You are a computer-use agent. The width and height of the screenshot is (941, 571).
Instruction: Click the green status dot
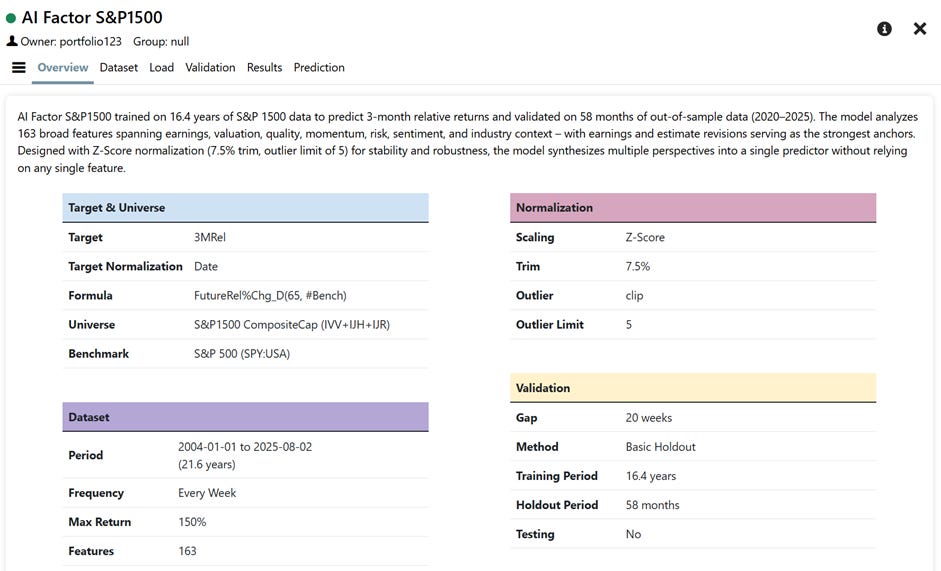click(10, 18)
